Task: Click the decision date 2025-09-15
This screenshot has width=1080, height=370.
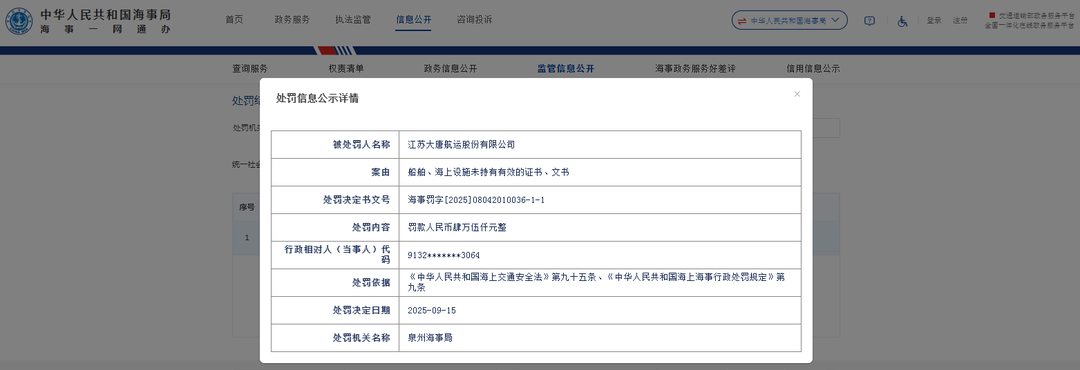Action: [432, 311]
